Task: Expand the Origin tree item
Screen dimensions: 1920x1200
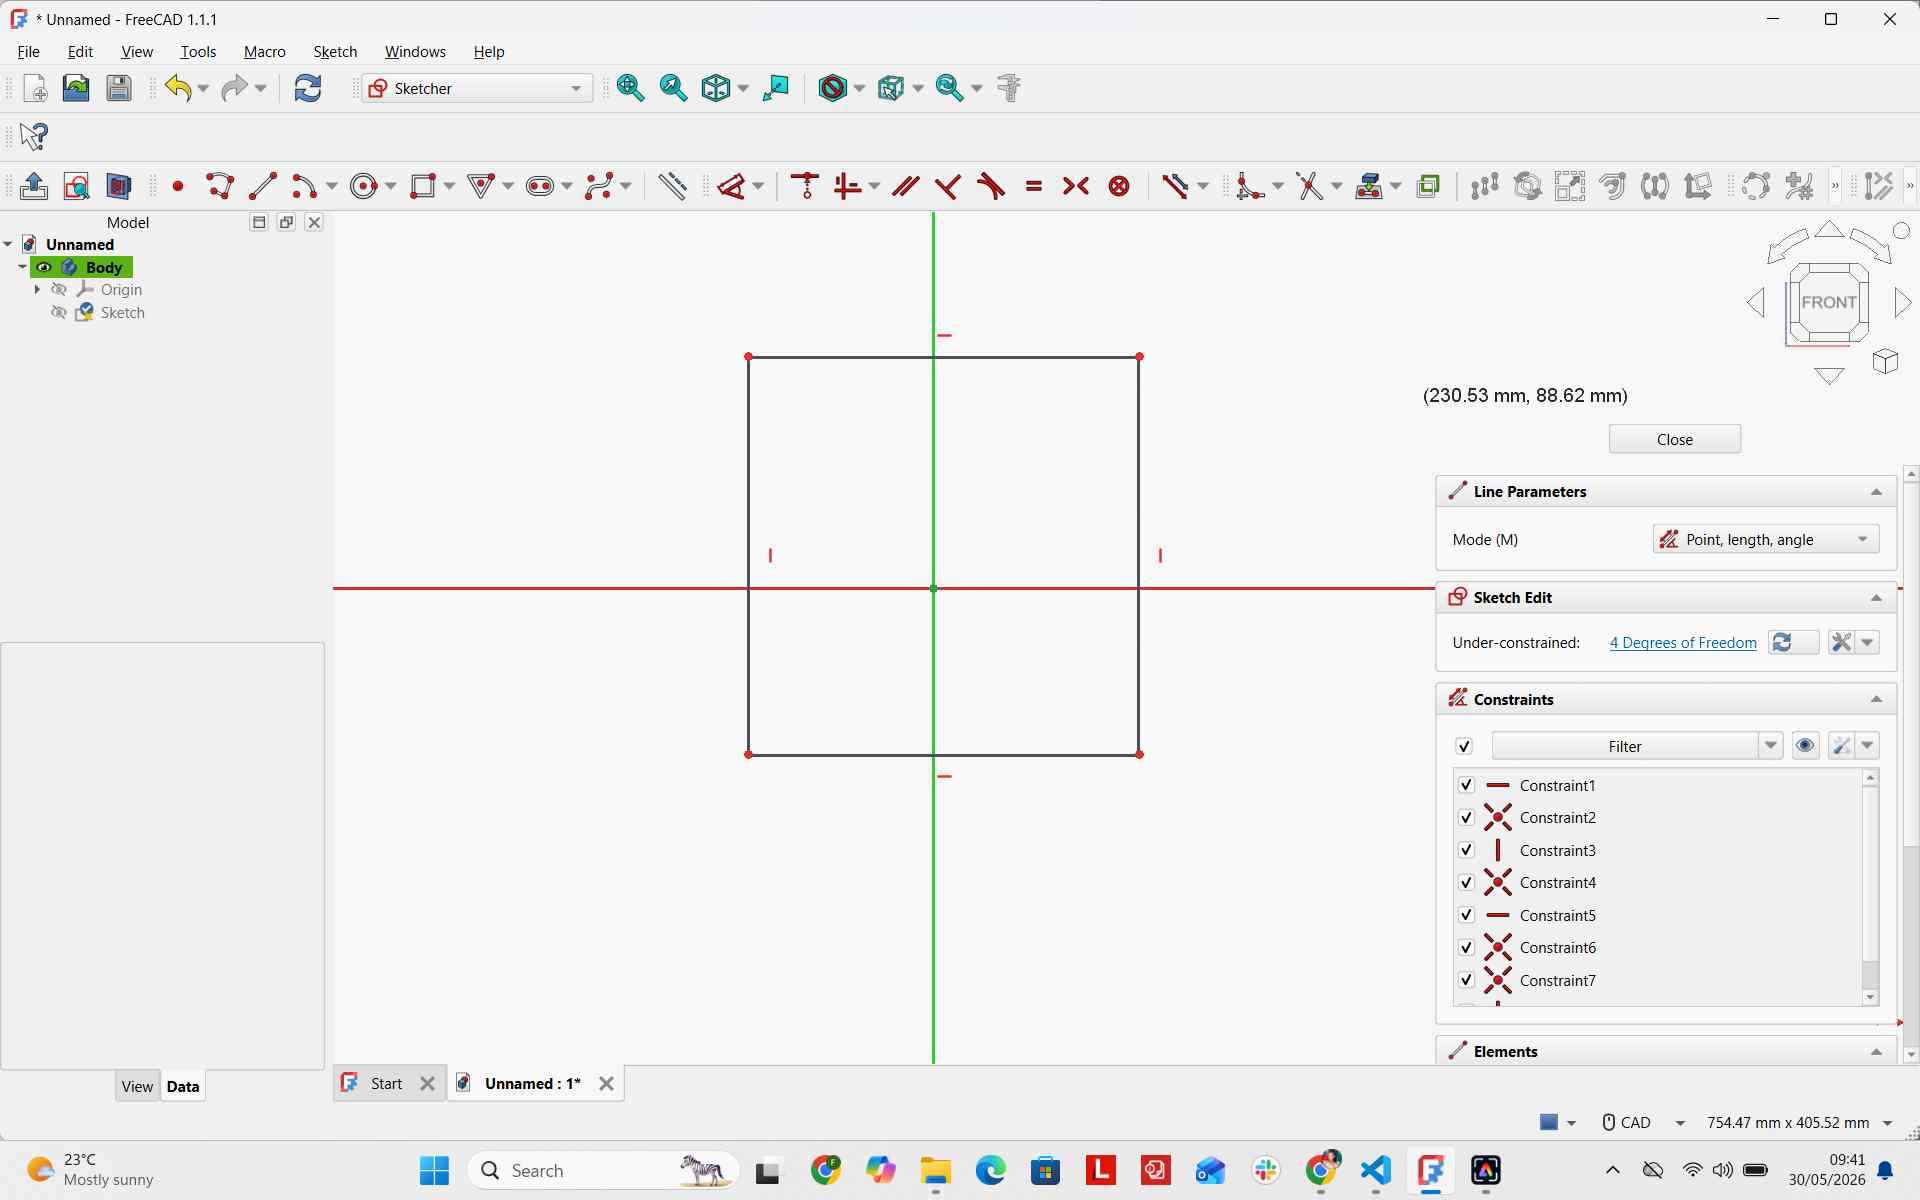Action: pyautogui.click(x=37, y=290)
